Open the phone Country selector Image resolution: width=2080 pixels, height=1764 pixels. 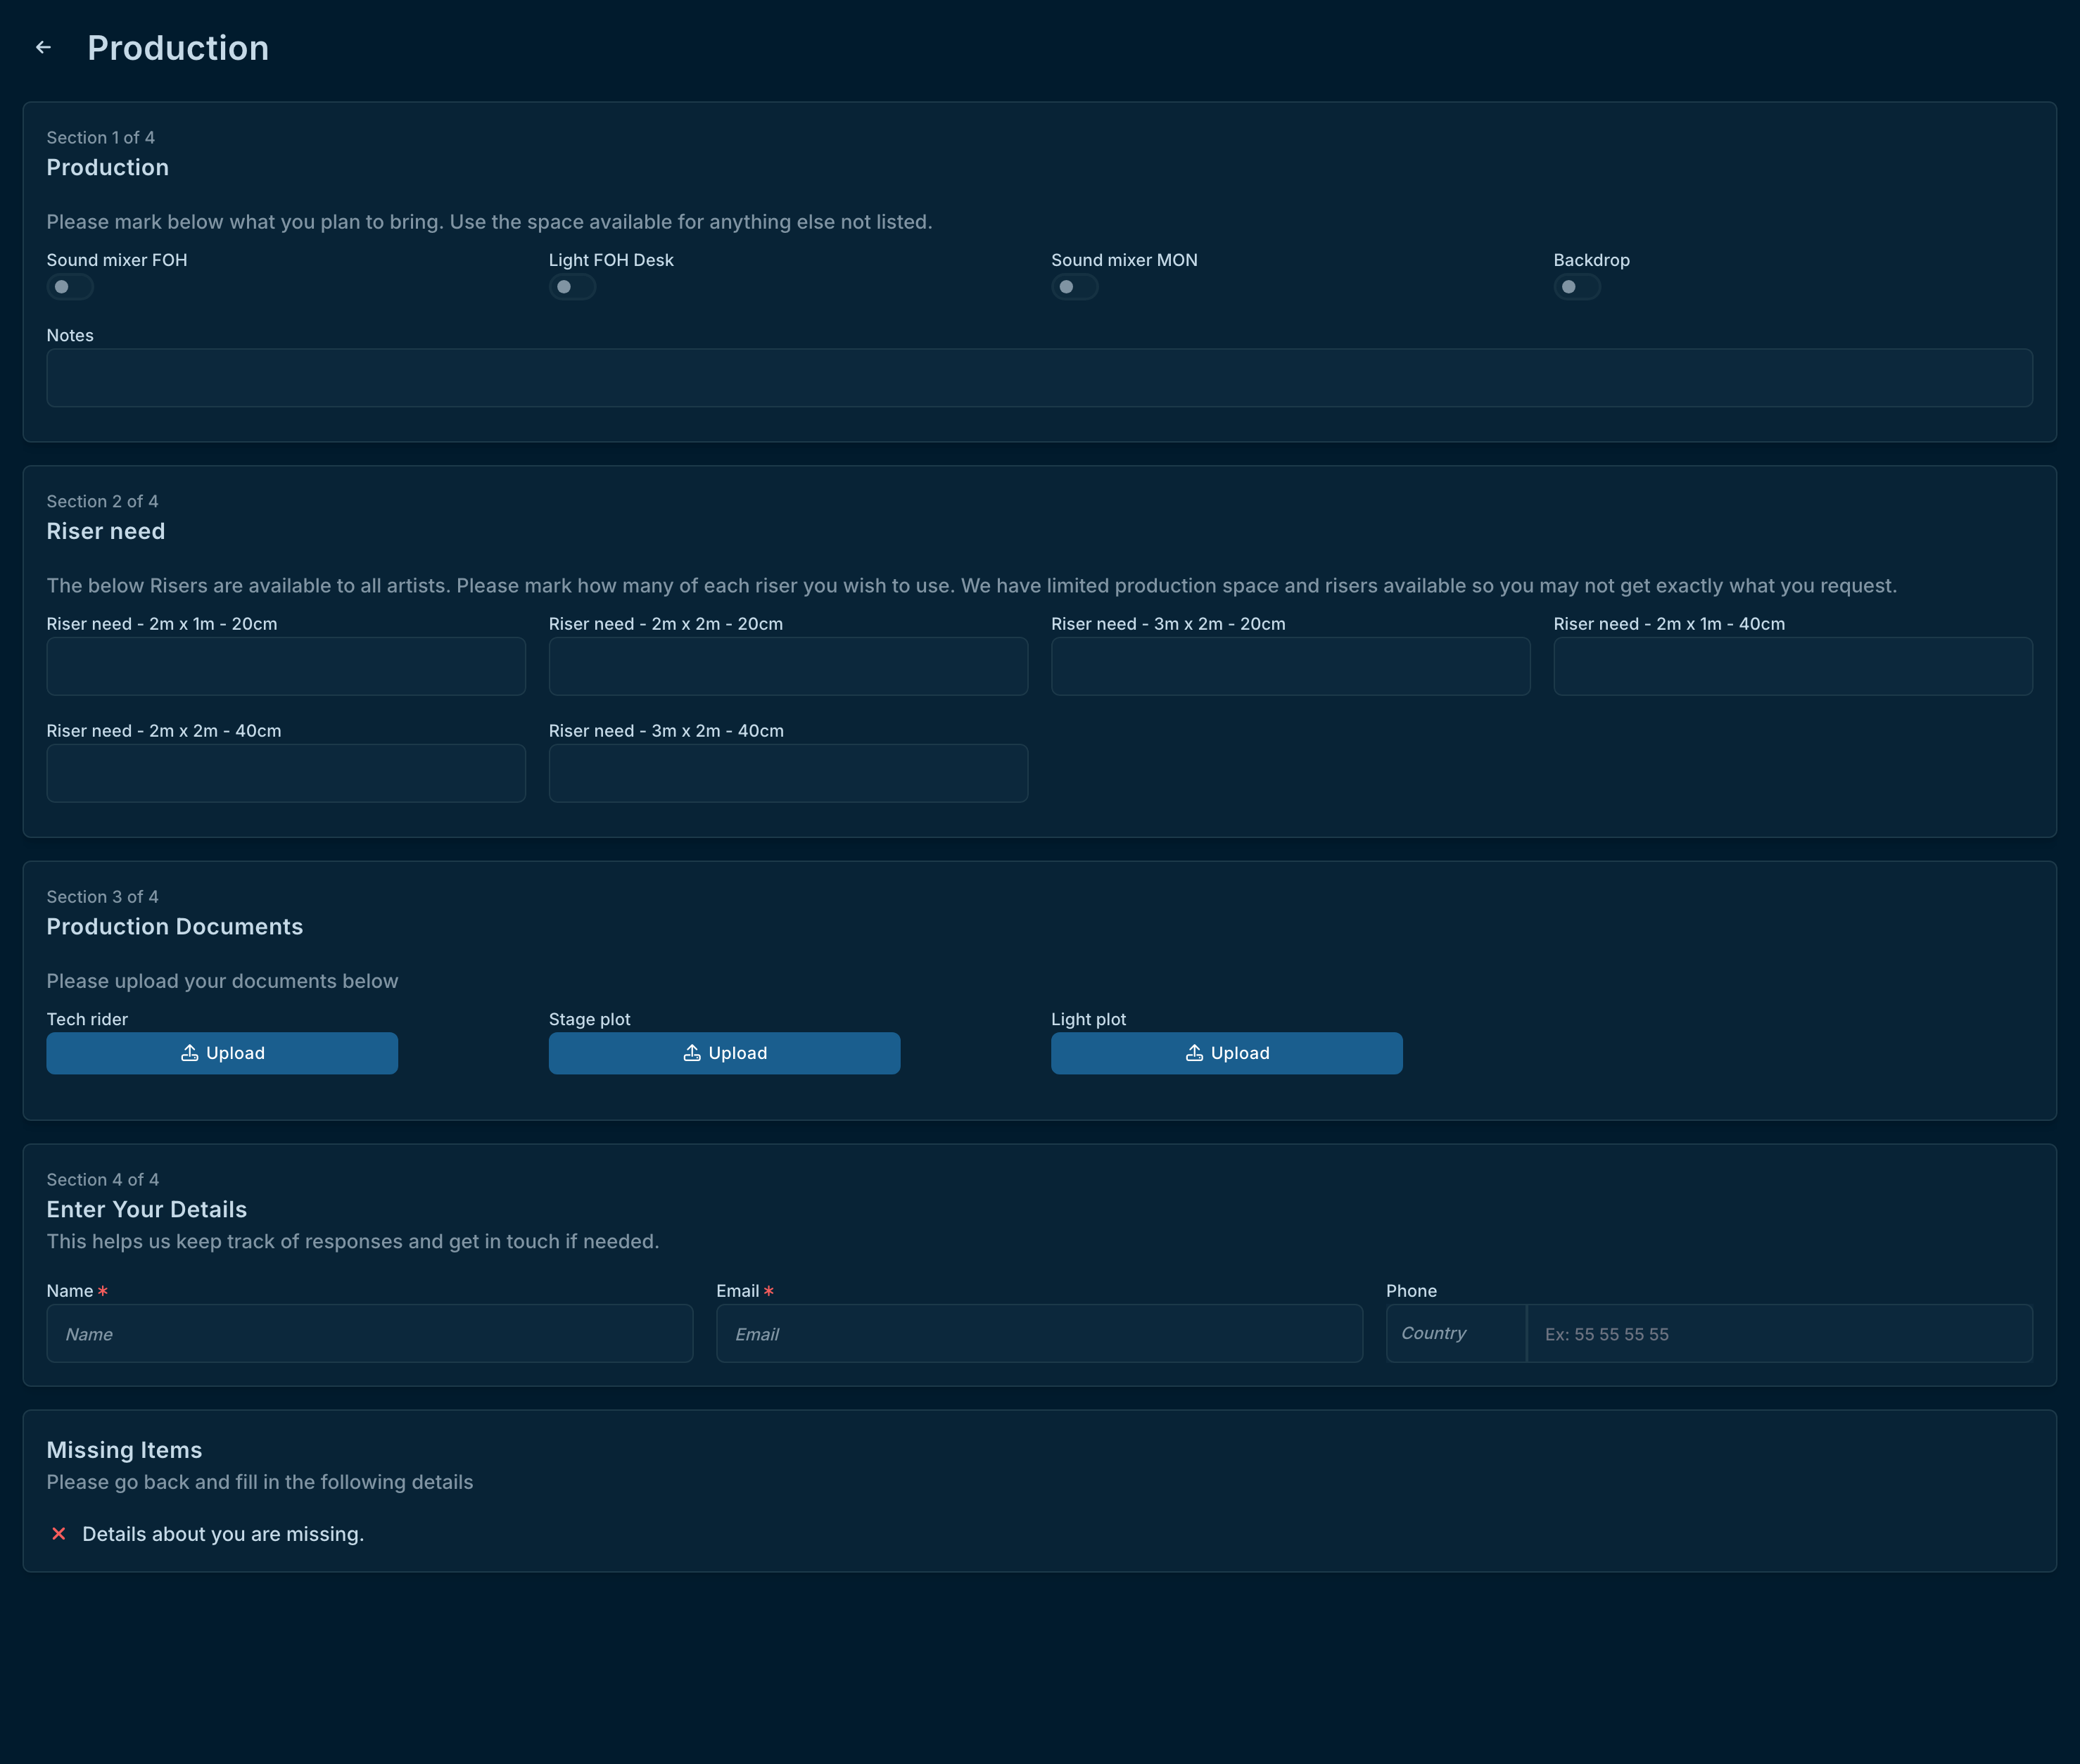pos(1455,1333)
